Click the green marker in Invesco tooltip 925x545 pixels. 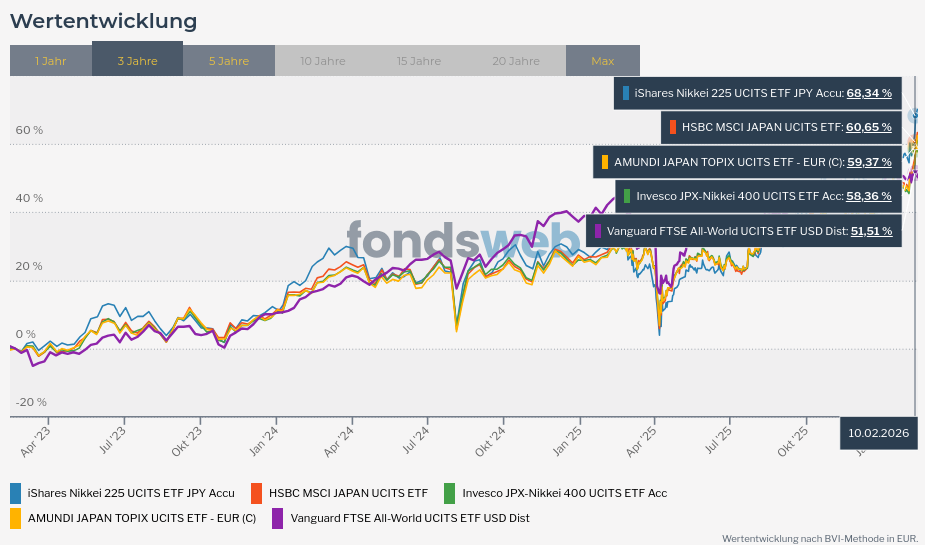[626, 196]
